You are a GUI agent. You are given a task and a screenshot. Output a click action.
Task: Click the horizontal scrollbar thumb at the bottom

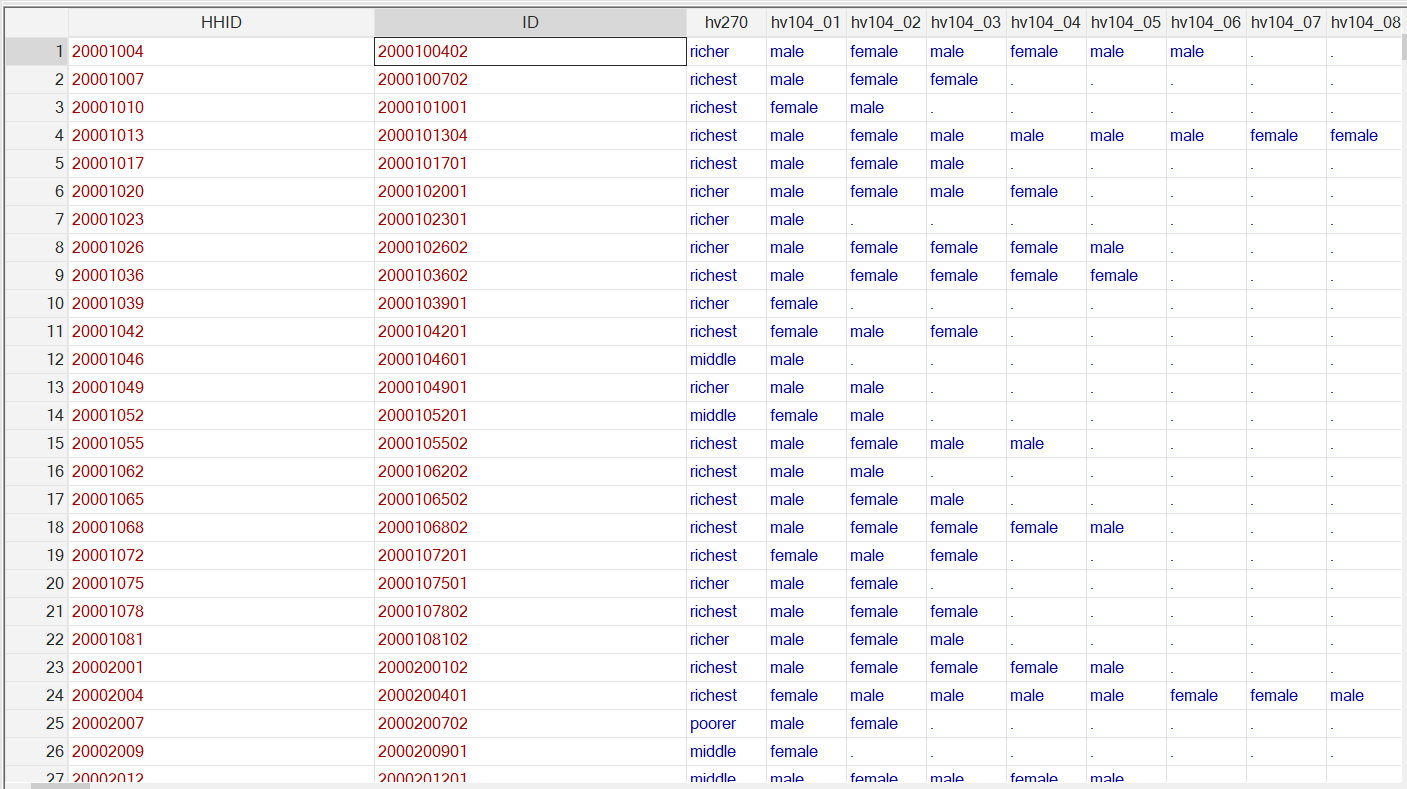pos(60,785)
